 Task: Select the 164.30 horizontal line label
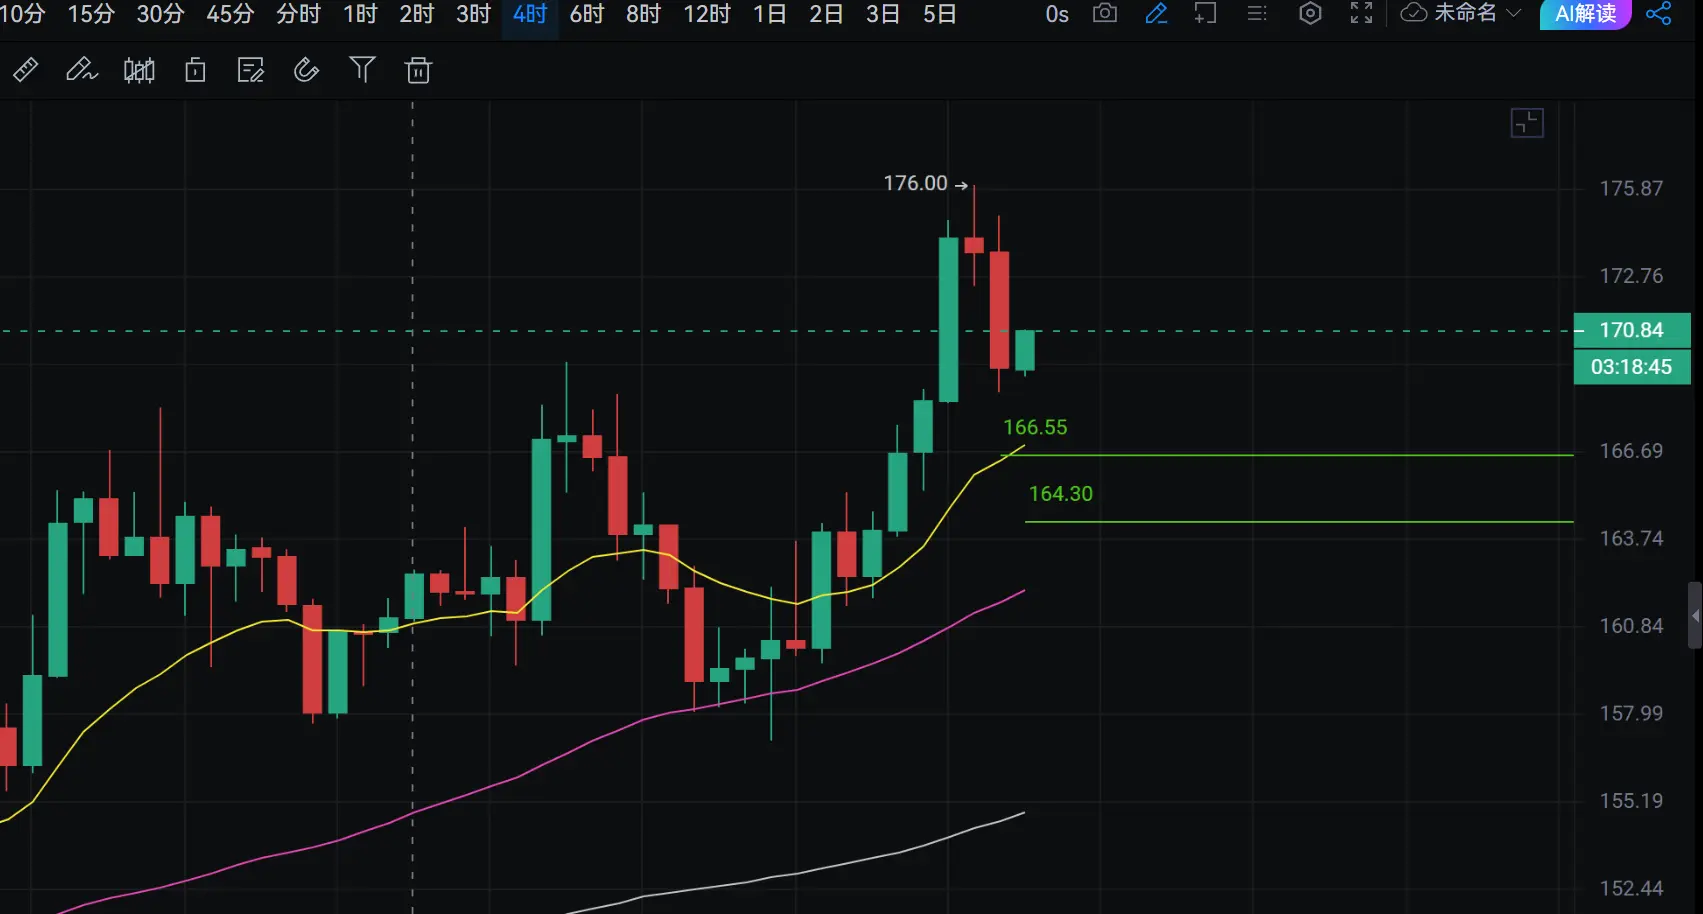pos(1061,493)
